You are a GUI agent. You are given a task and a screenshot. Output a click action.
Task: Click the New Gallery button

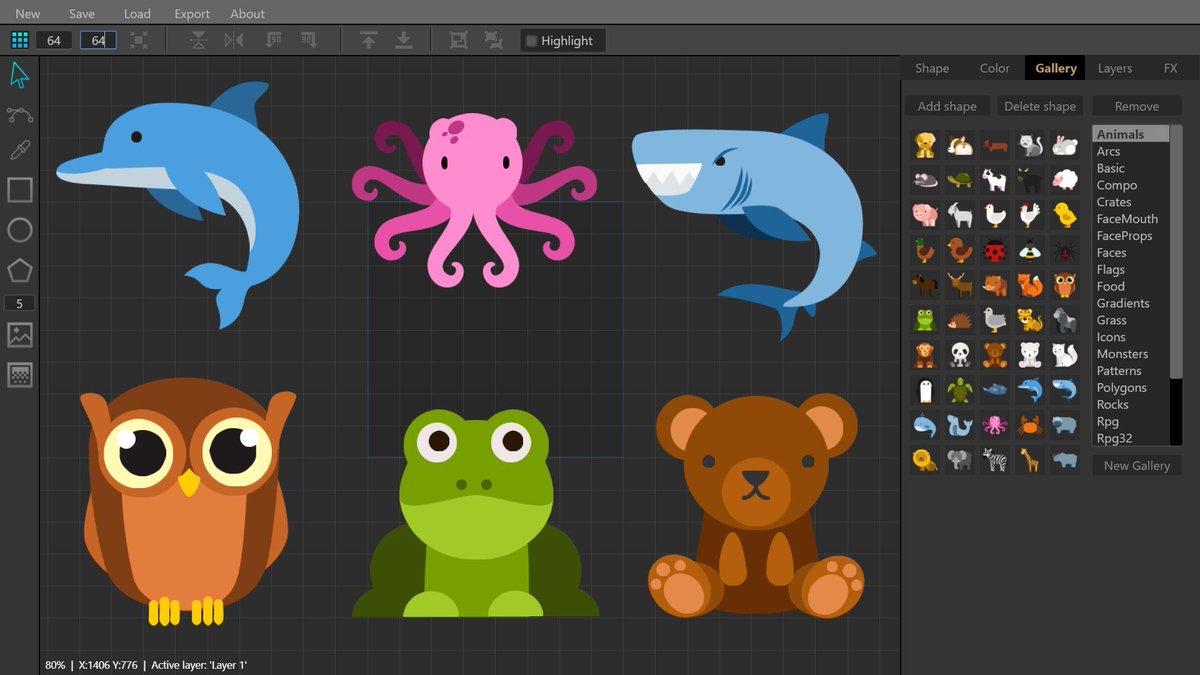click(1137, 465)
